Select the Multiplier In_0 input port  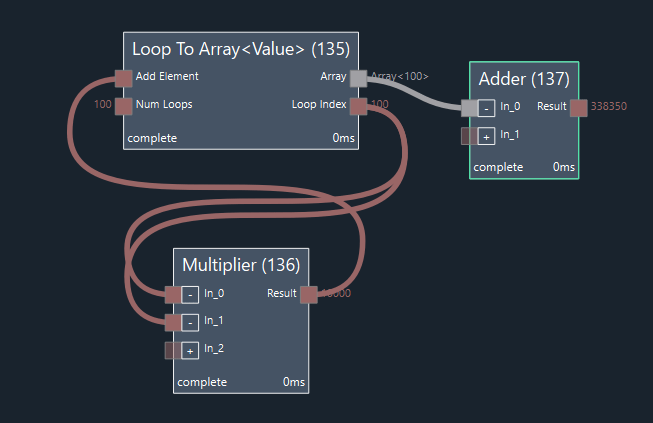(174, 294)
